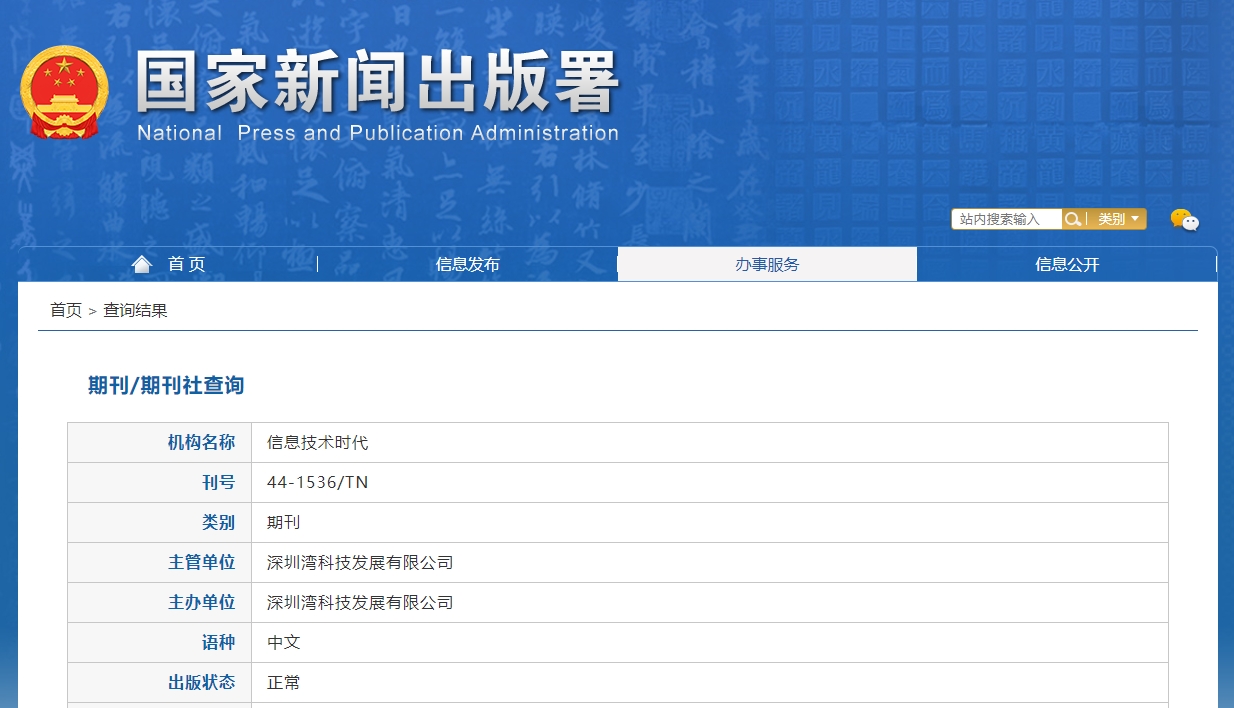1234x708 pixels.
Task: Click the search magnifier icon
Action: (1072, 219)
